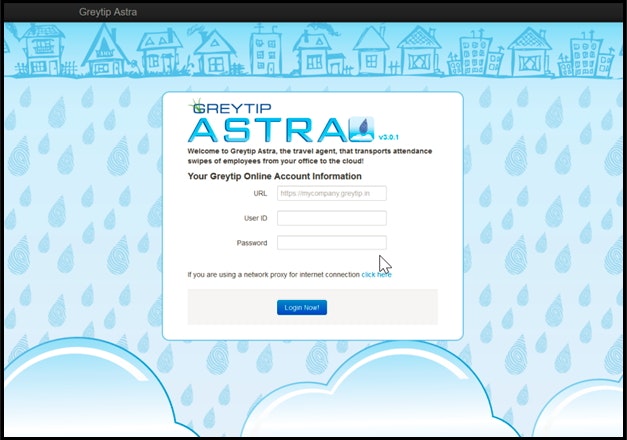This screenshot has width=627, height=440.
Task: Click the 'Welcome to Greytip Astra' description text
Action: pos(310,156)
